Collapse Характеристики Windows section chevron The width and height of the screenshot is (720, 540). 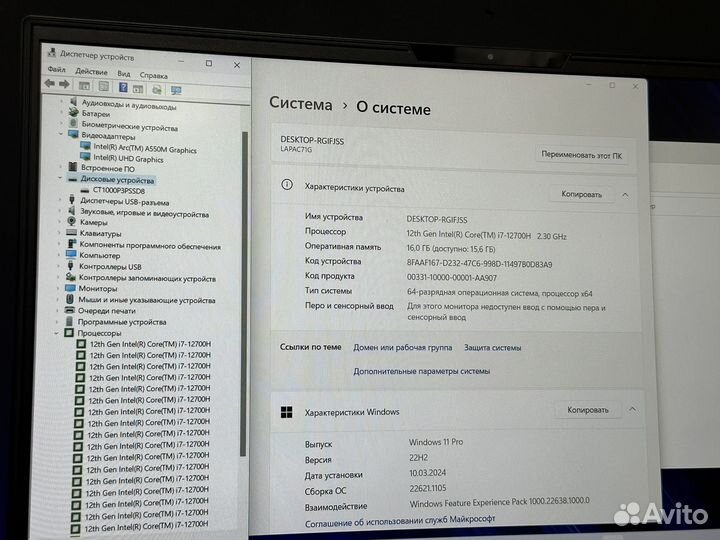(632, 409)
